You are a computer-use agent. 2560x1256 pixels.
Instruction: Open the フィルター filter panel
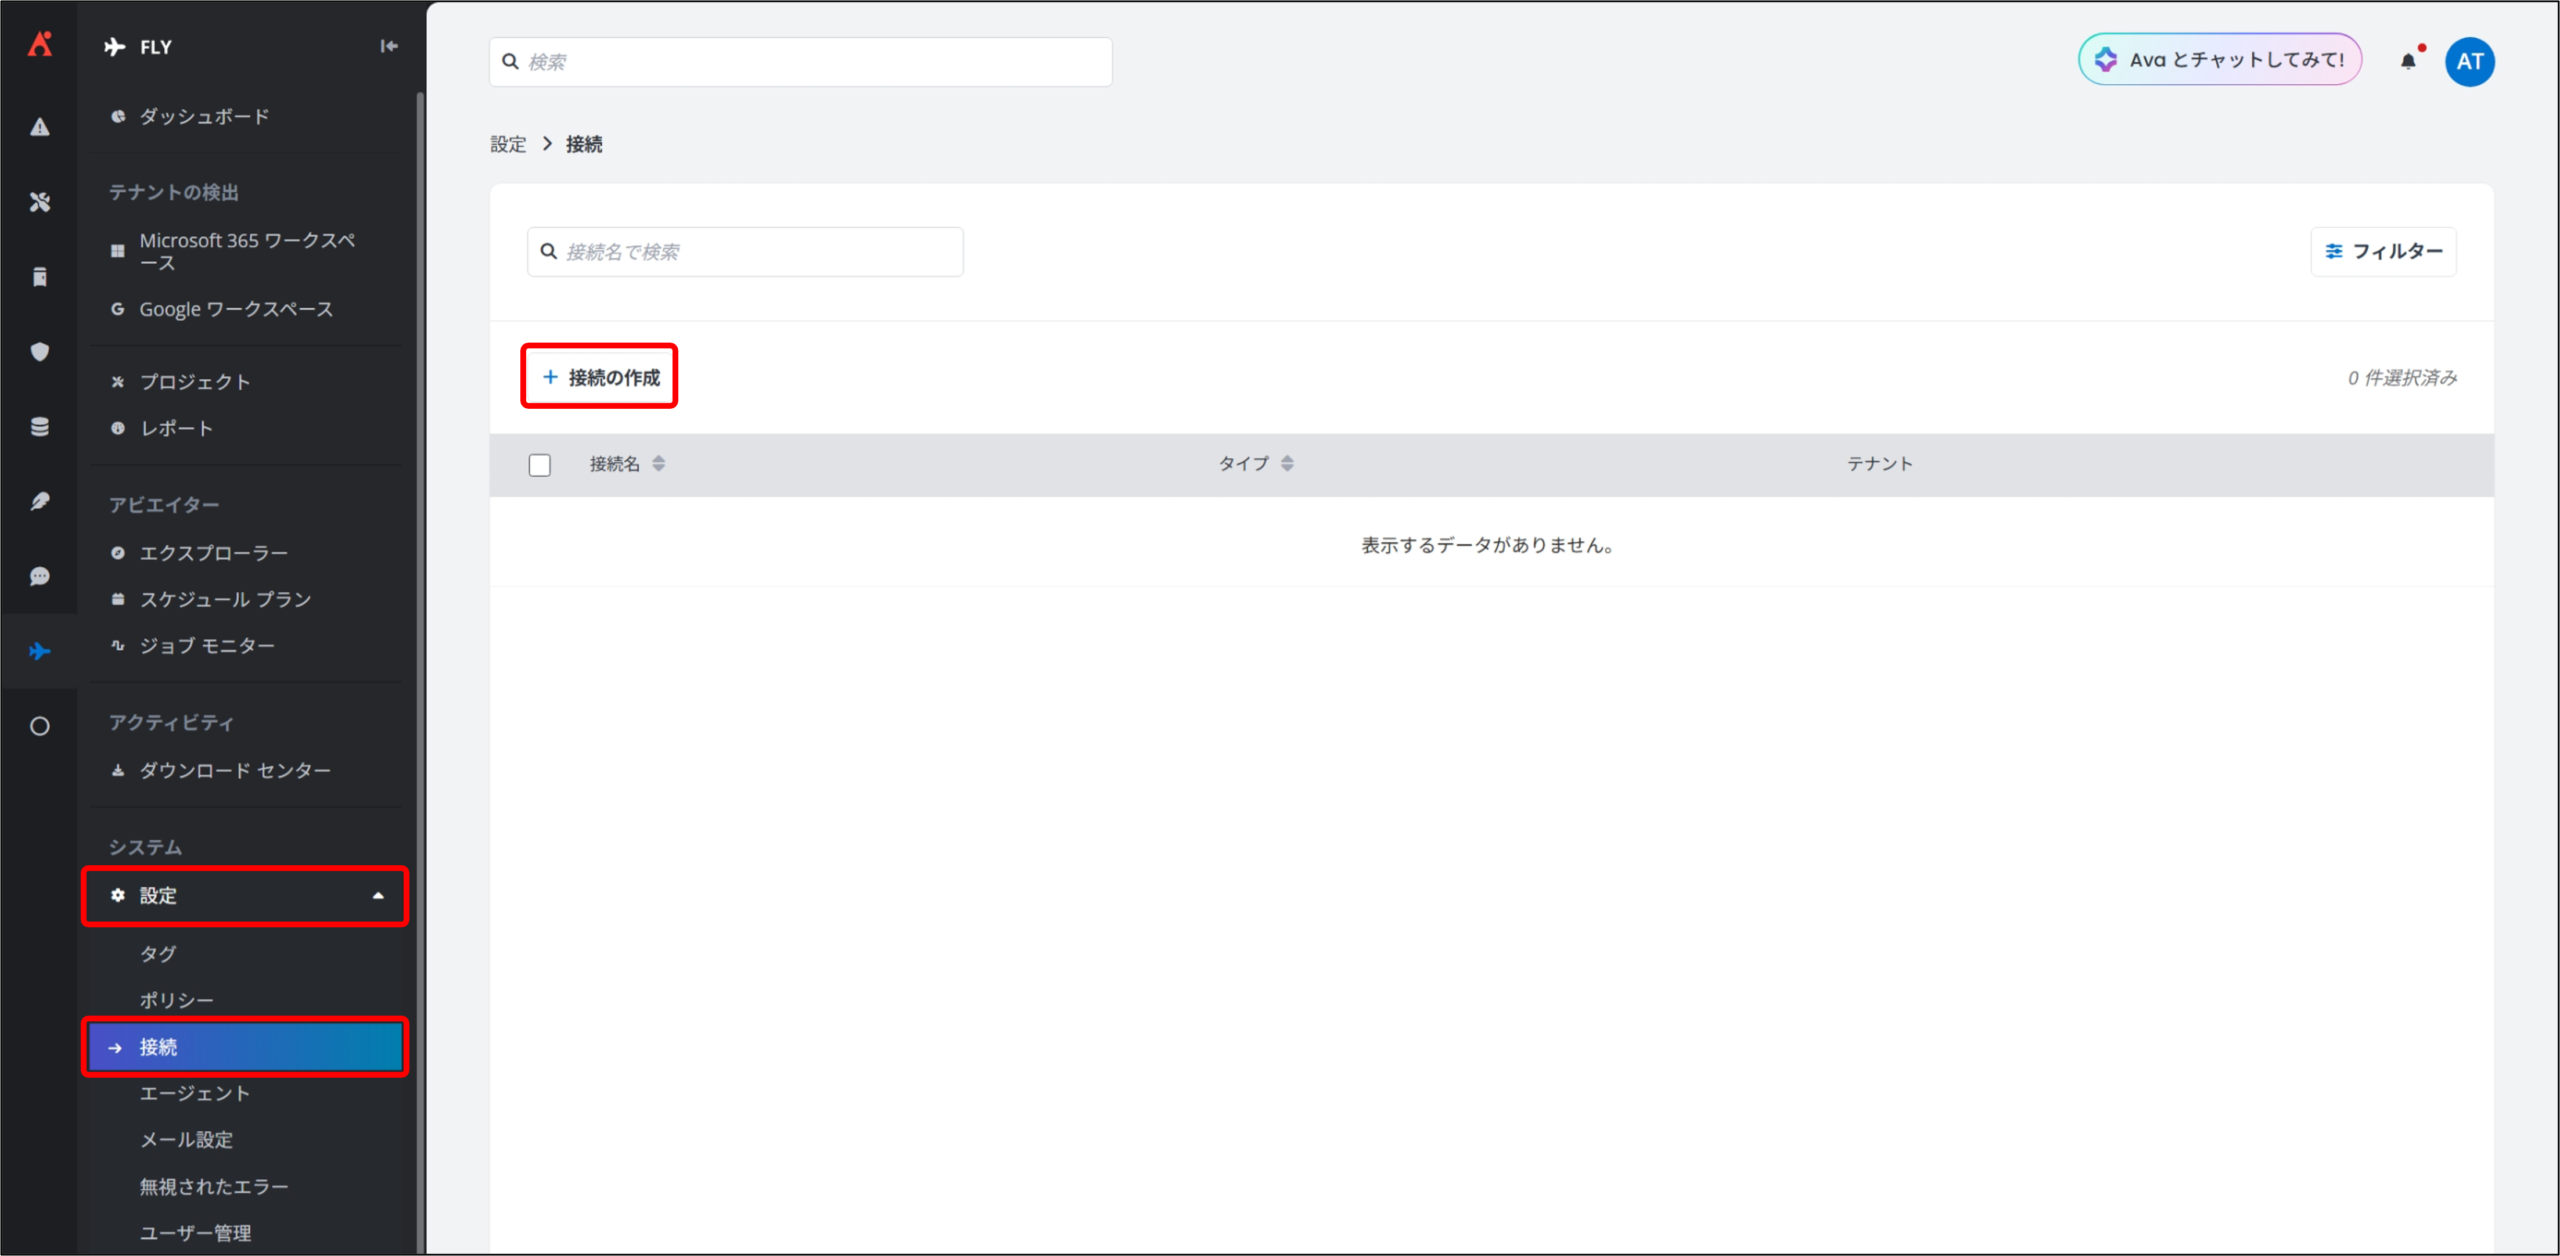pos(2383,252)
